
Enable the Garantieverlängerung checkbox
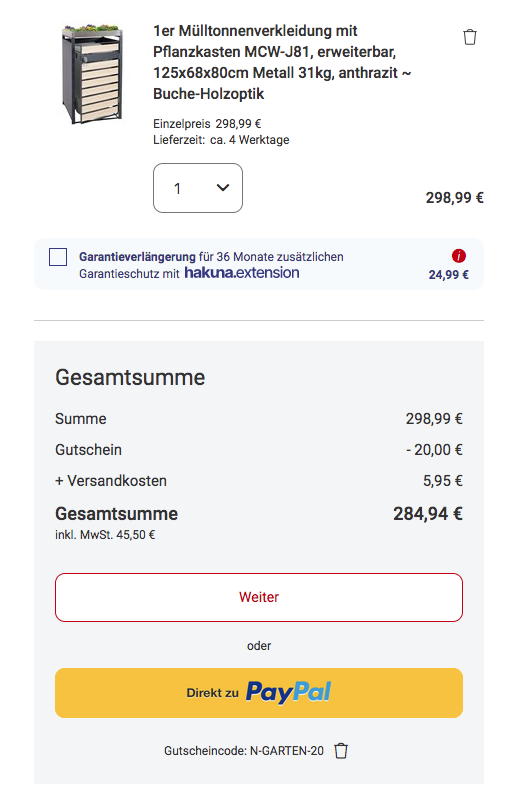click(x=58, y=257)
